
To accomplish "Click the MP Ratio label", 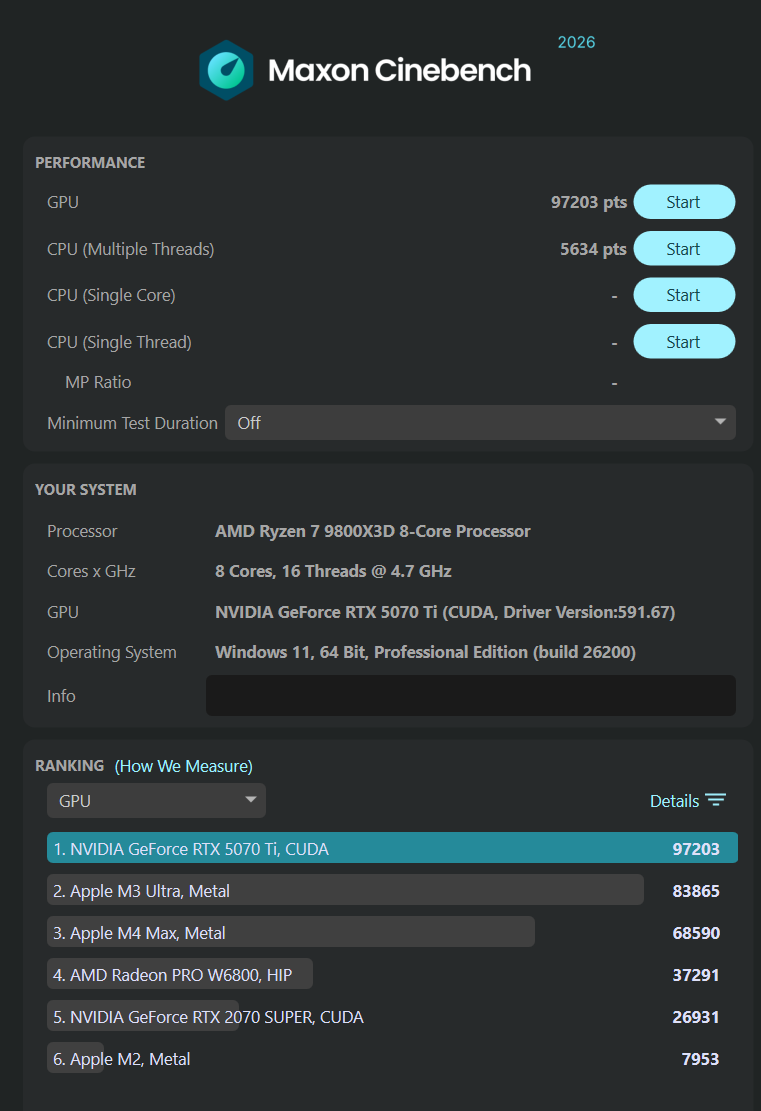I will [x=98, y=382].
